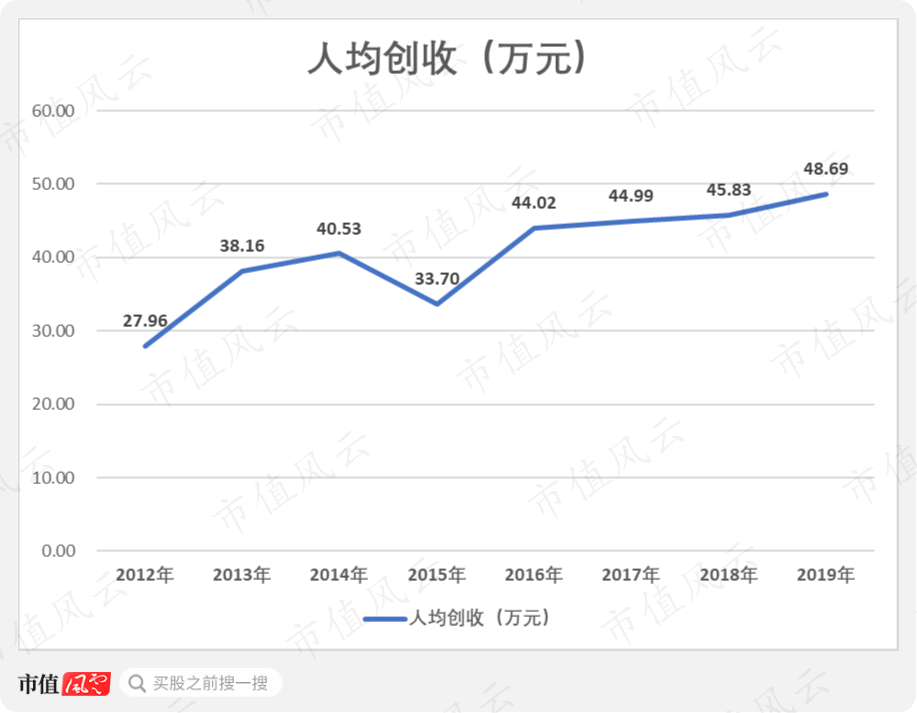Click the search magnifier icon
Screen dimensions: 917x713
coord(137,683)
